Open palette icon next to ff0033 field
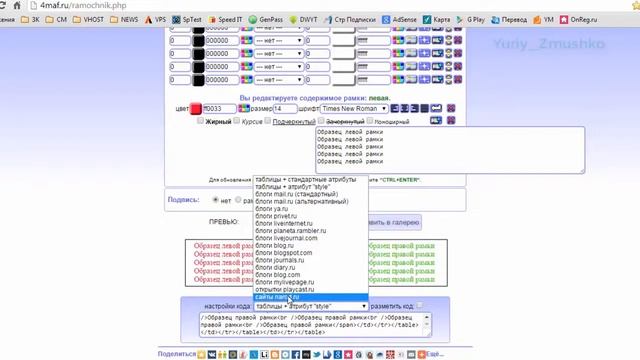 click(x=244, y=108)
